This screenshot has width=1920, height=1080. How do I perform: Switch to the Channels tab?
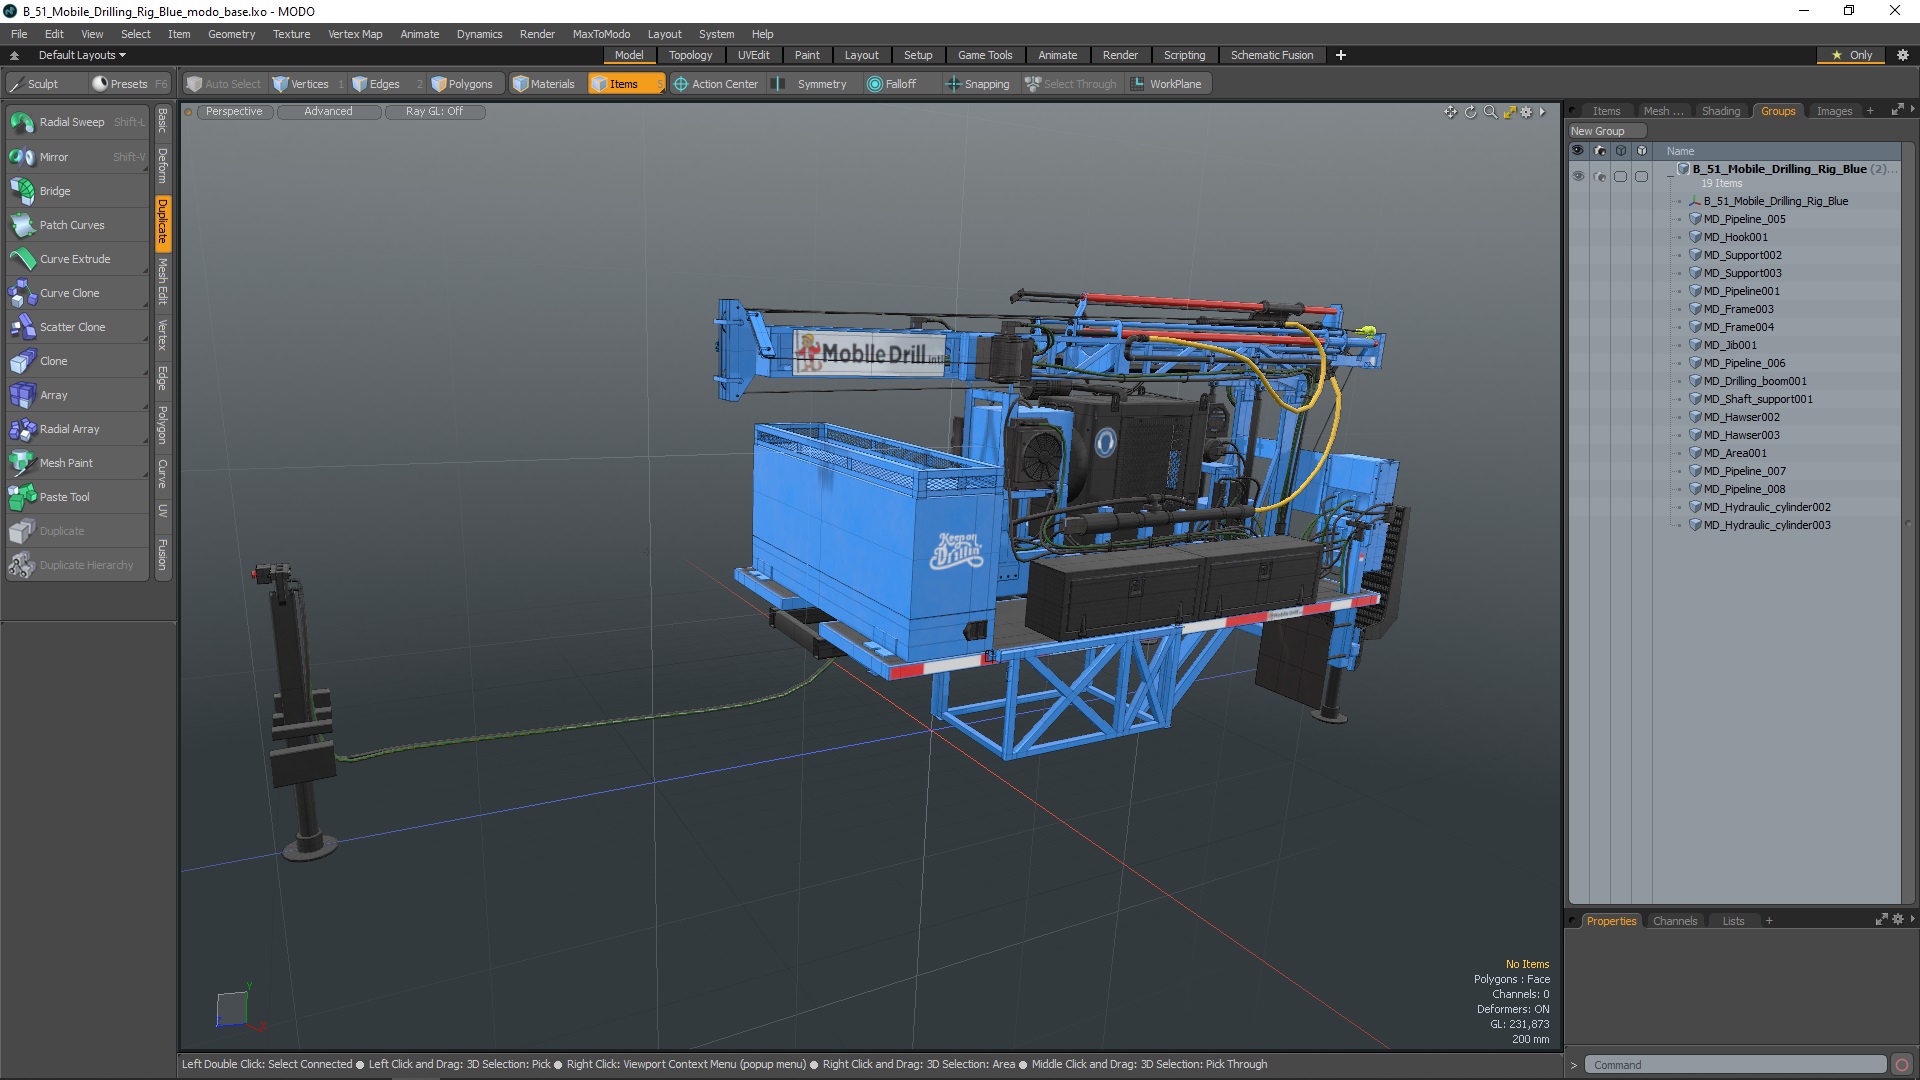[1675, 921]
